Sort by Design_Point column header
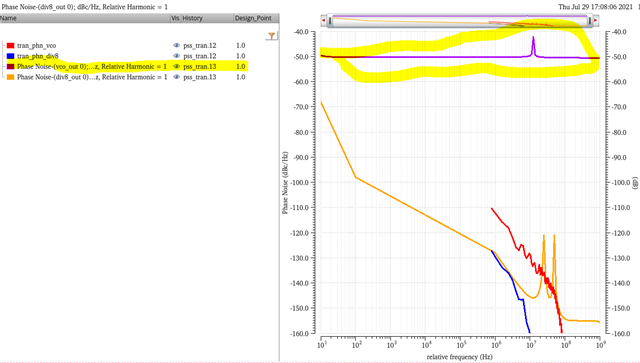The width and height of the screenshot is (640, 363). click(256, 18)
